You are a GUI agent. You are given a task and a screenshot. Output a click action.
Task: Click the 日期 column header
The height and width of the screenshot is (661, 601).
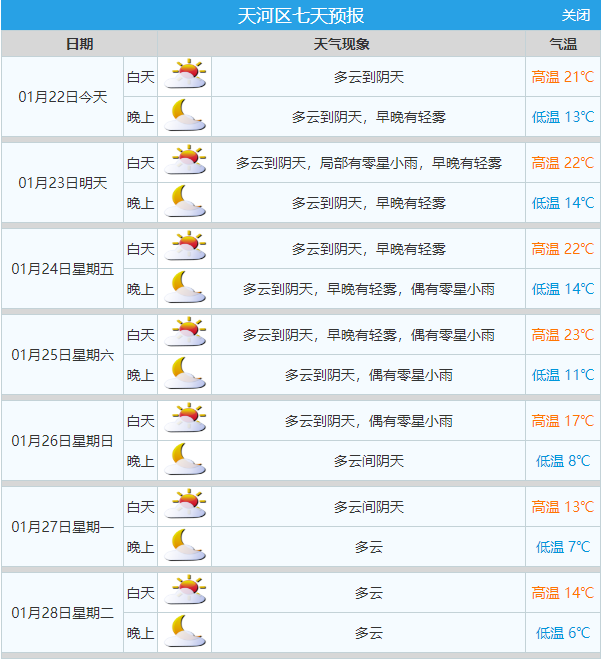click(x=79, y=44)
